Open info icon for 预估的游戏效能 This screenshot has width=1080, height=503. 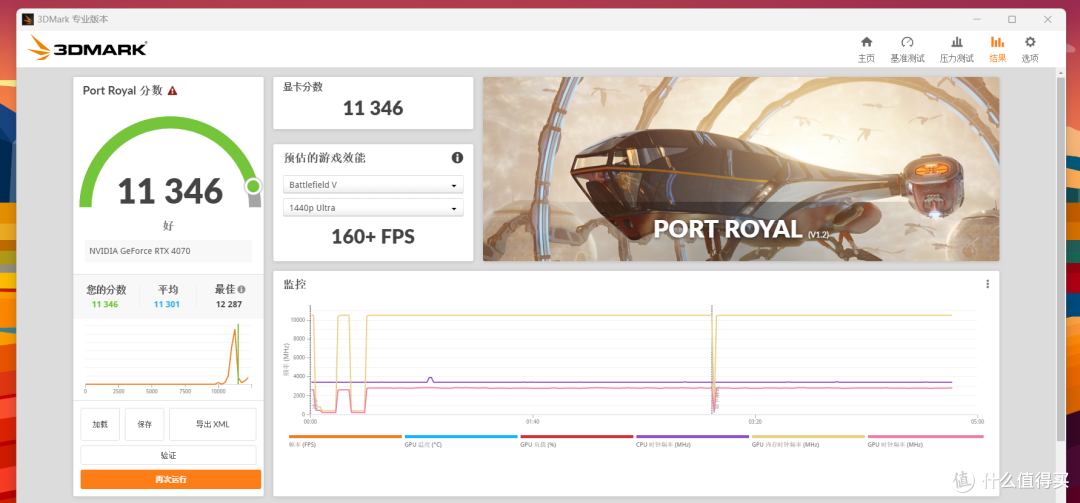(457, 158)
